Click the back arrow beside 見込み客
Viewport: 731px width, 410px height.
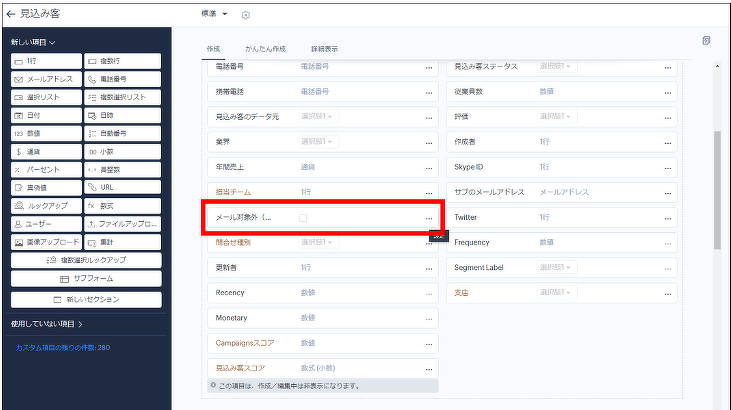coord(11,14)
